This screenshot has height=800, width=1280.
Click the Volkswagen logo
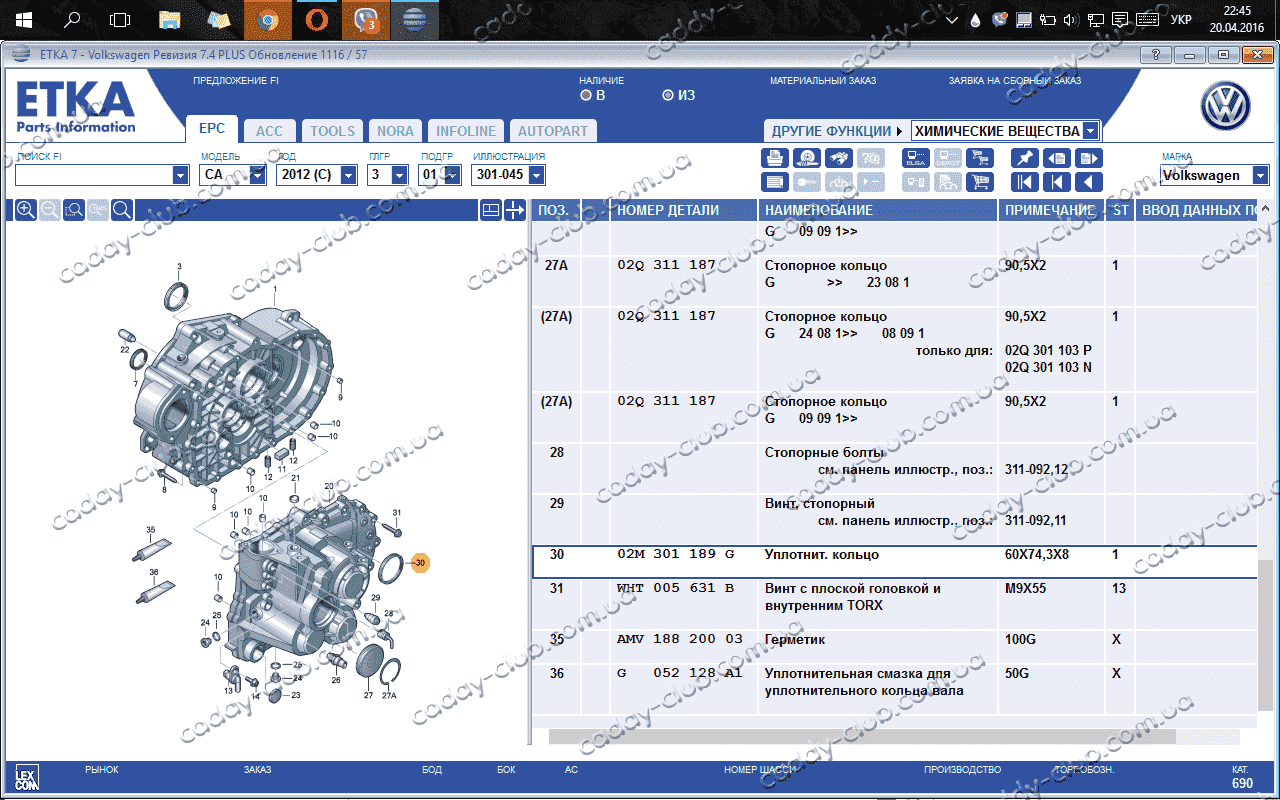pos(1226,106)
